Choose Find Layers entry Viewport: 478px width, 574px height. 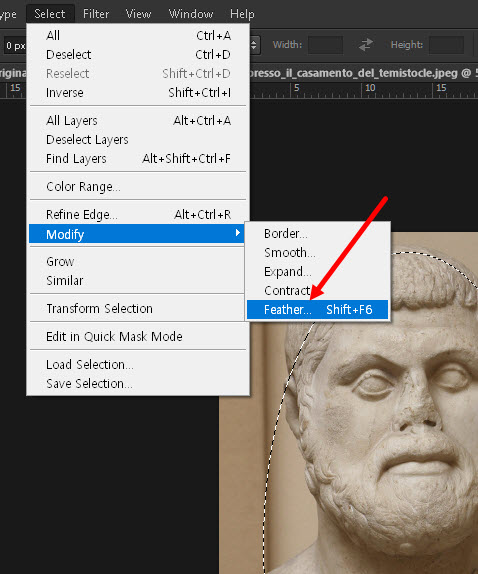pos(138,159)
